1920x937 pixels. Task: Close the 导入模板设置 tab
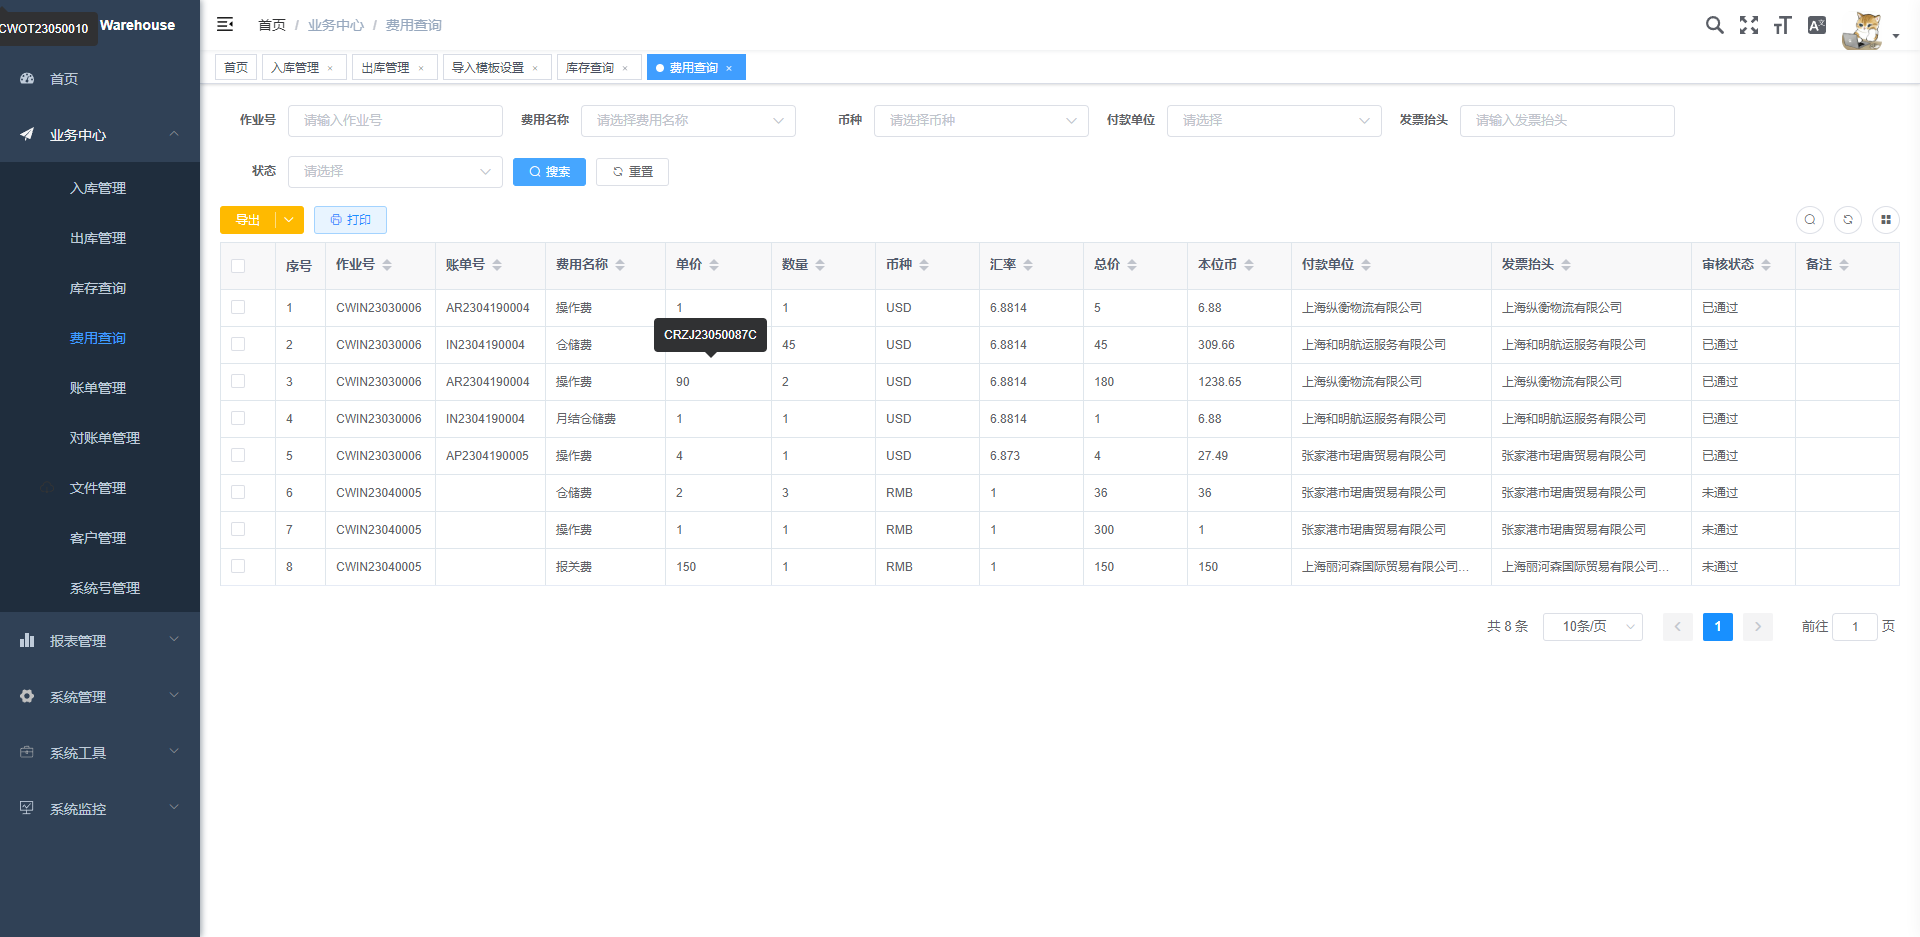click(x=535, y=68)
